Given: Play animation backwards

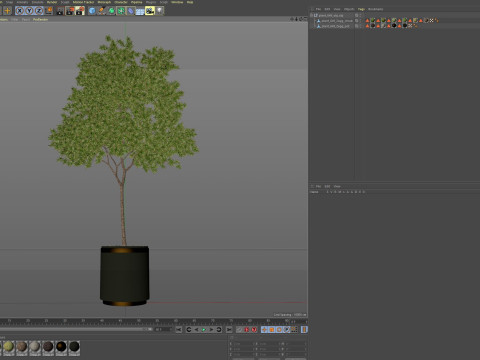Looking at the screenshot, I should click(x=197, y=329).
